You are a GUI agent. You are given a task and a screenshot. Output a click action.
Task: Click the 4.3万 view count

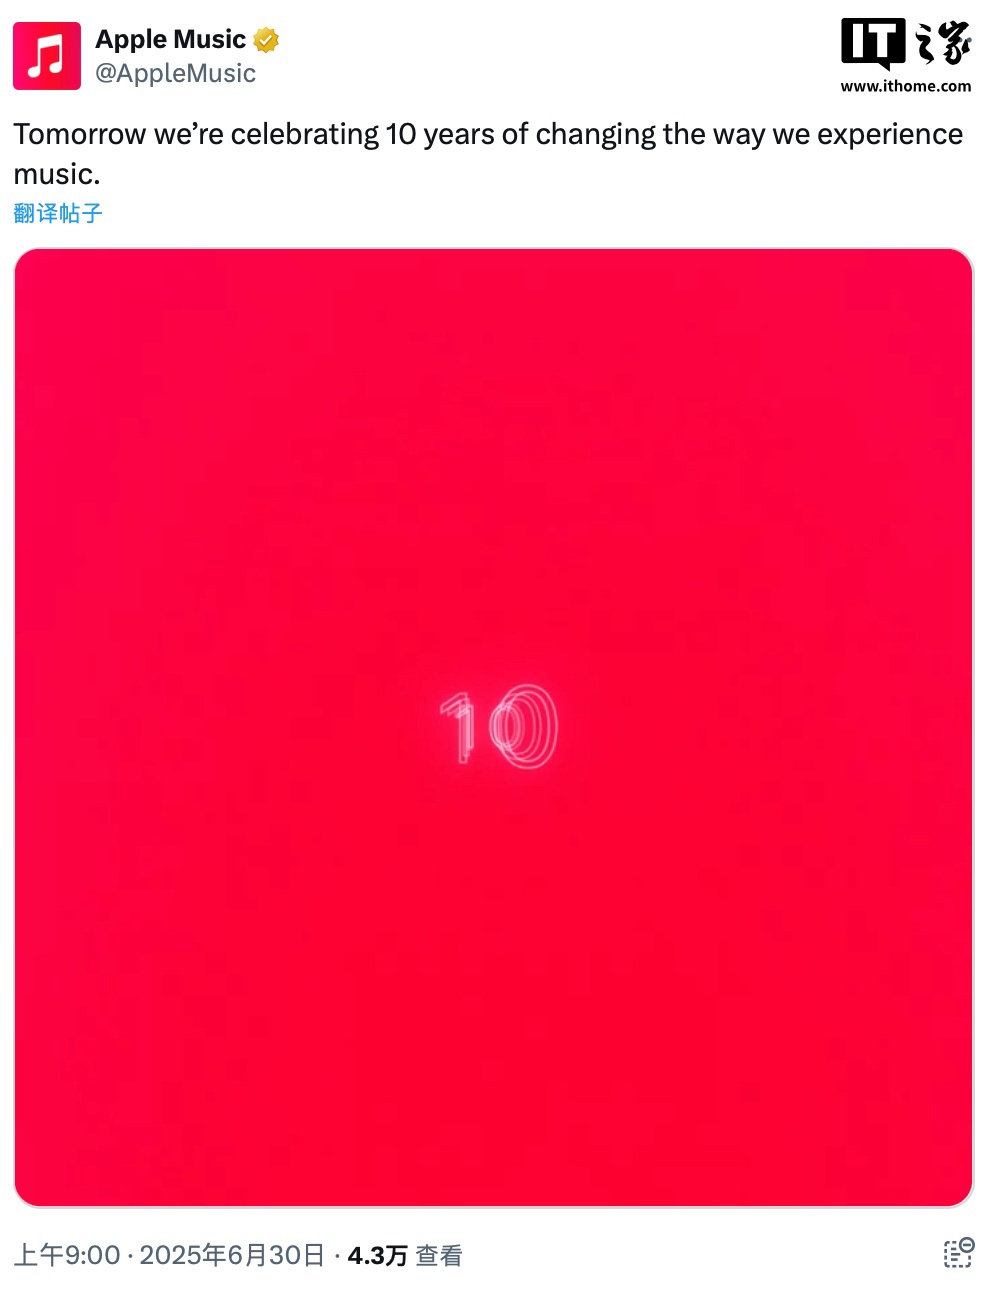(x=377, y=1255)
